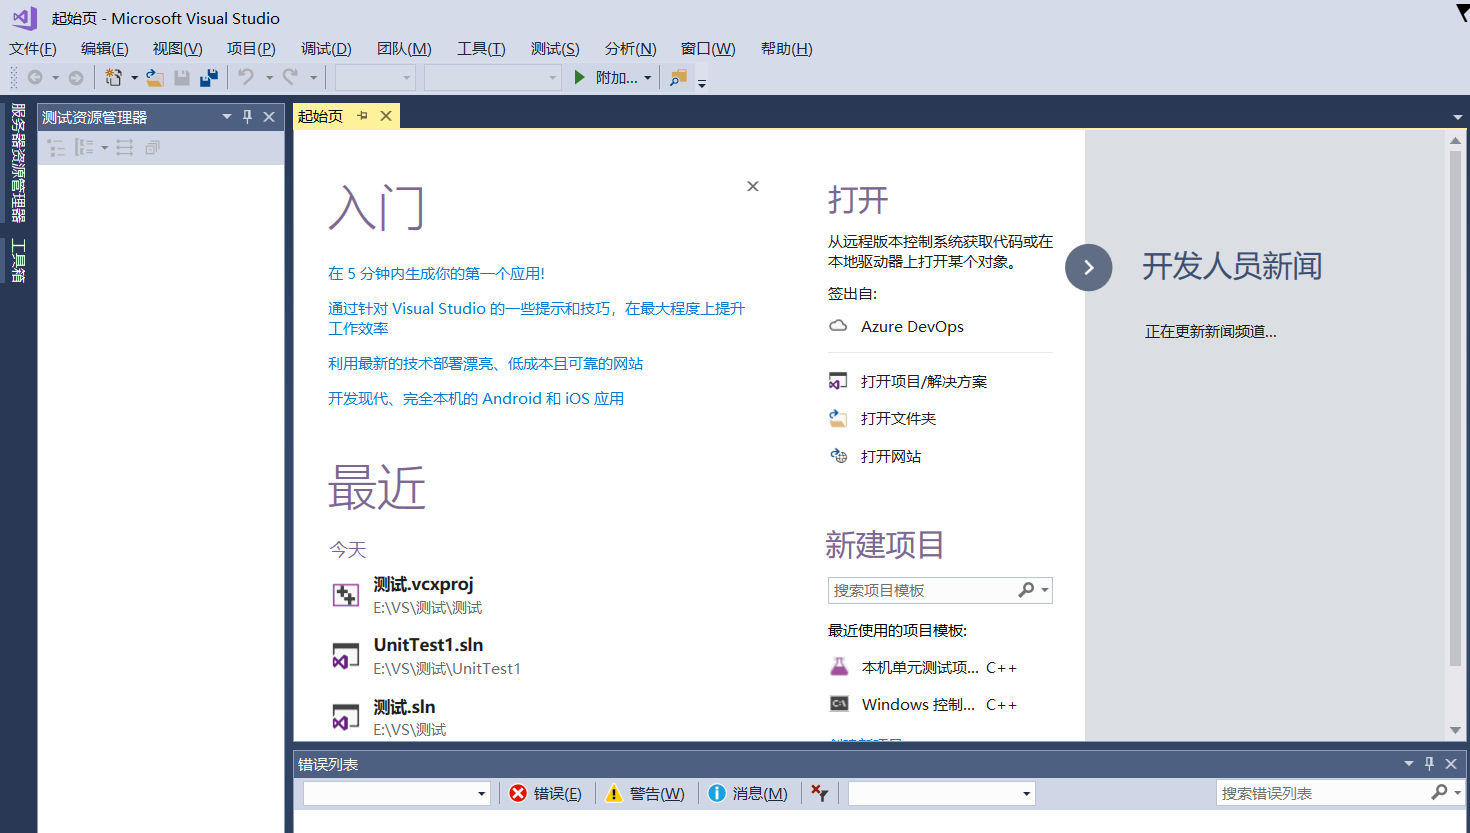The width and height of the screenshot is (1470, 833).
Task: Click the collapse-all icon in Test Explorer toolbar
Action: click(152, 148)
